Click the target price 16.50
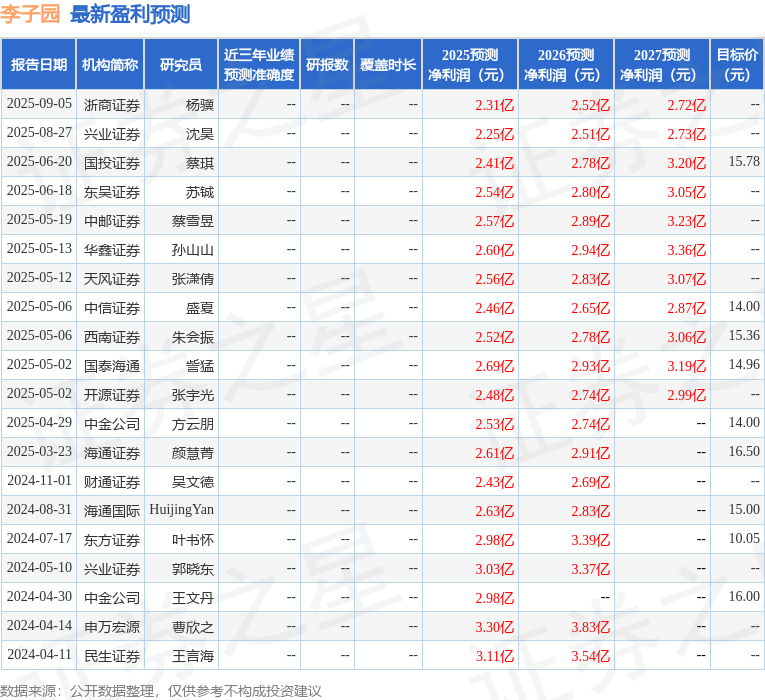765x700 pixels. tap(744, 451)
